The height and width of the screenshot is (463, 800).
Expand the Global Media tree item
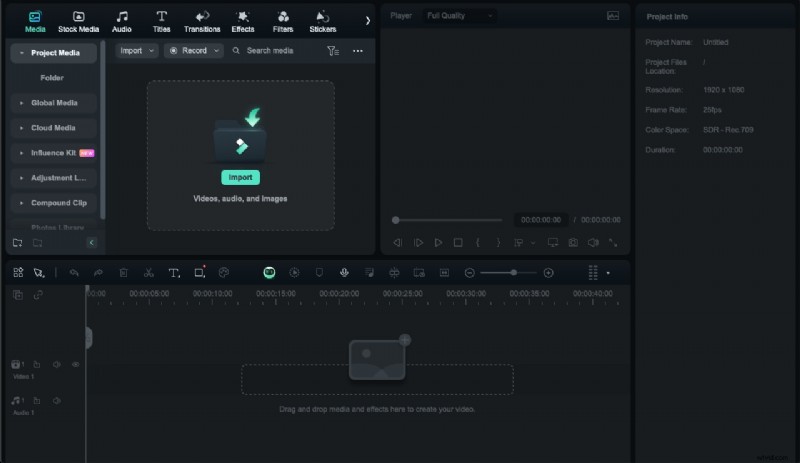22,103
